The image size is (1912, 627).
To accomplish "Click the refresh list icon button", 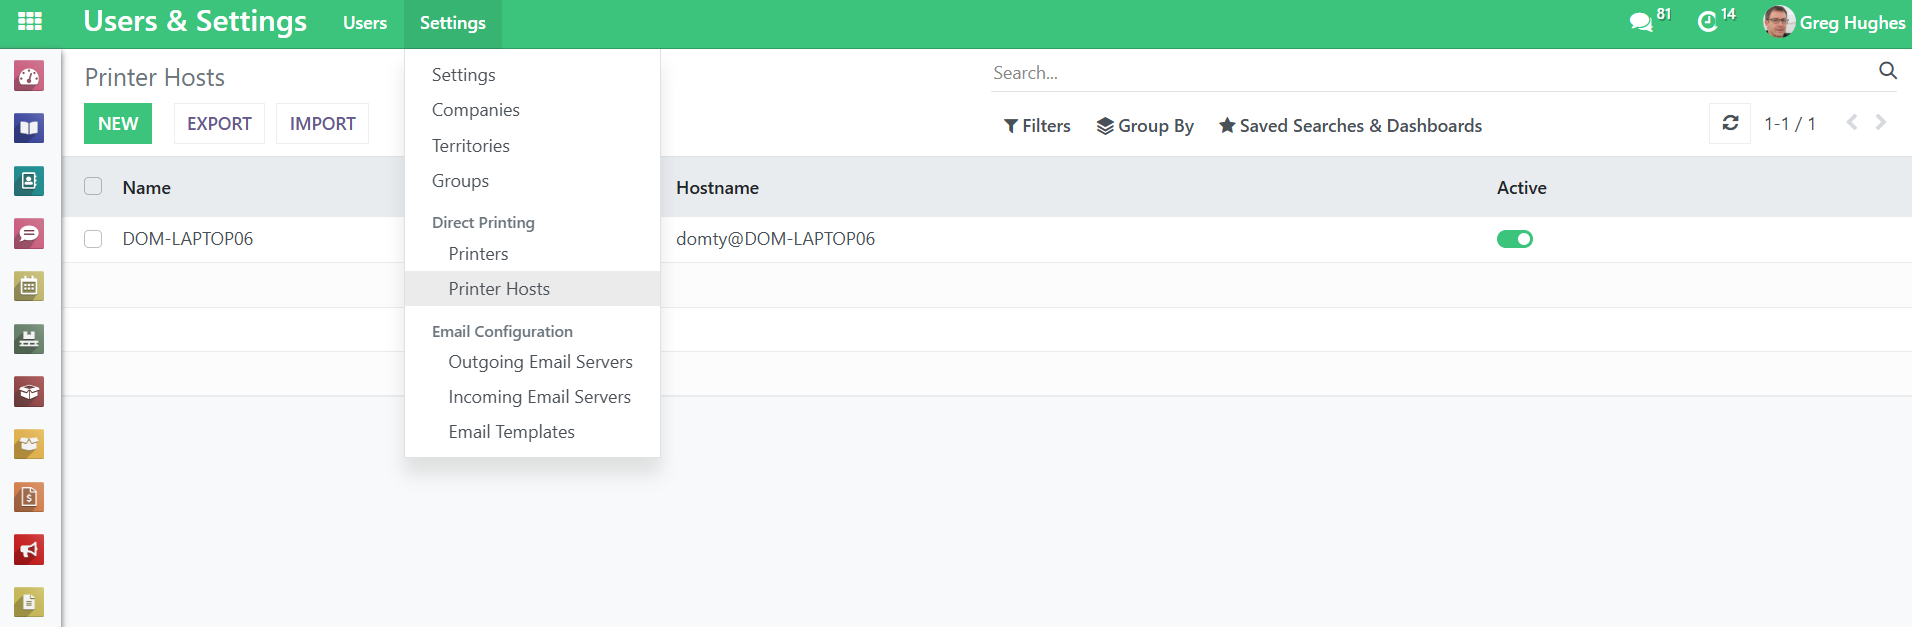I will click(x=1730, y=123).
